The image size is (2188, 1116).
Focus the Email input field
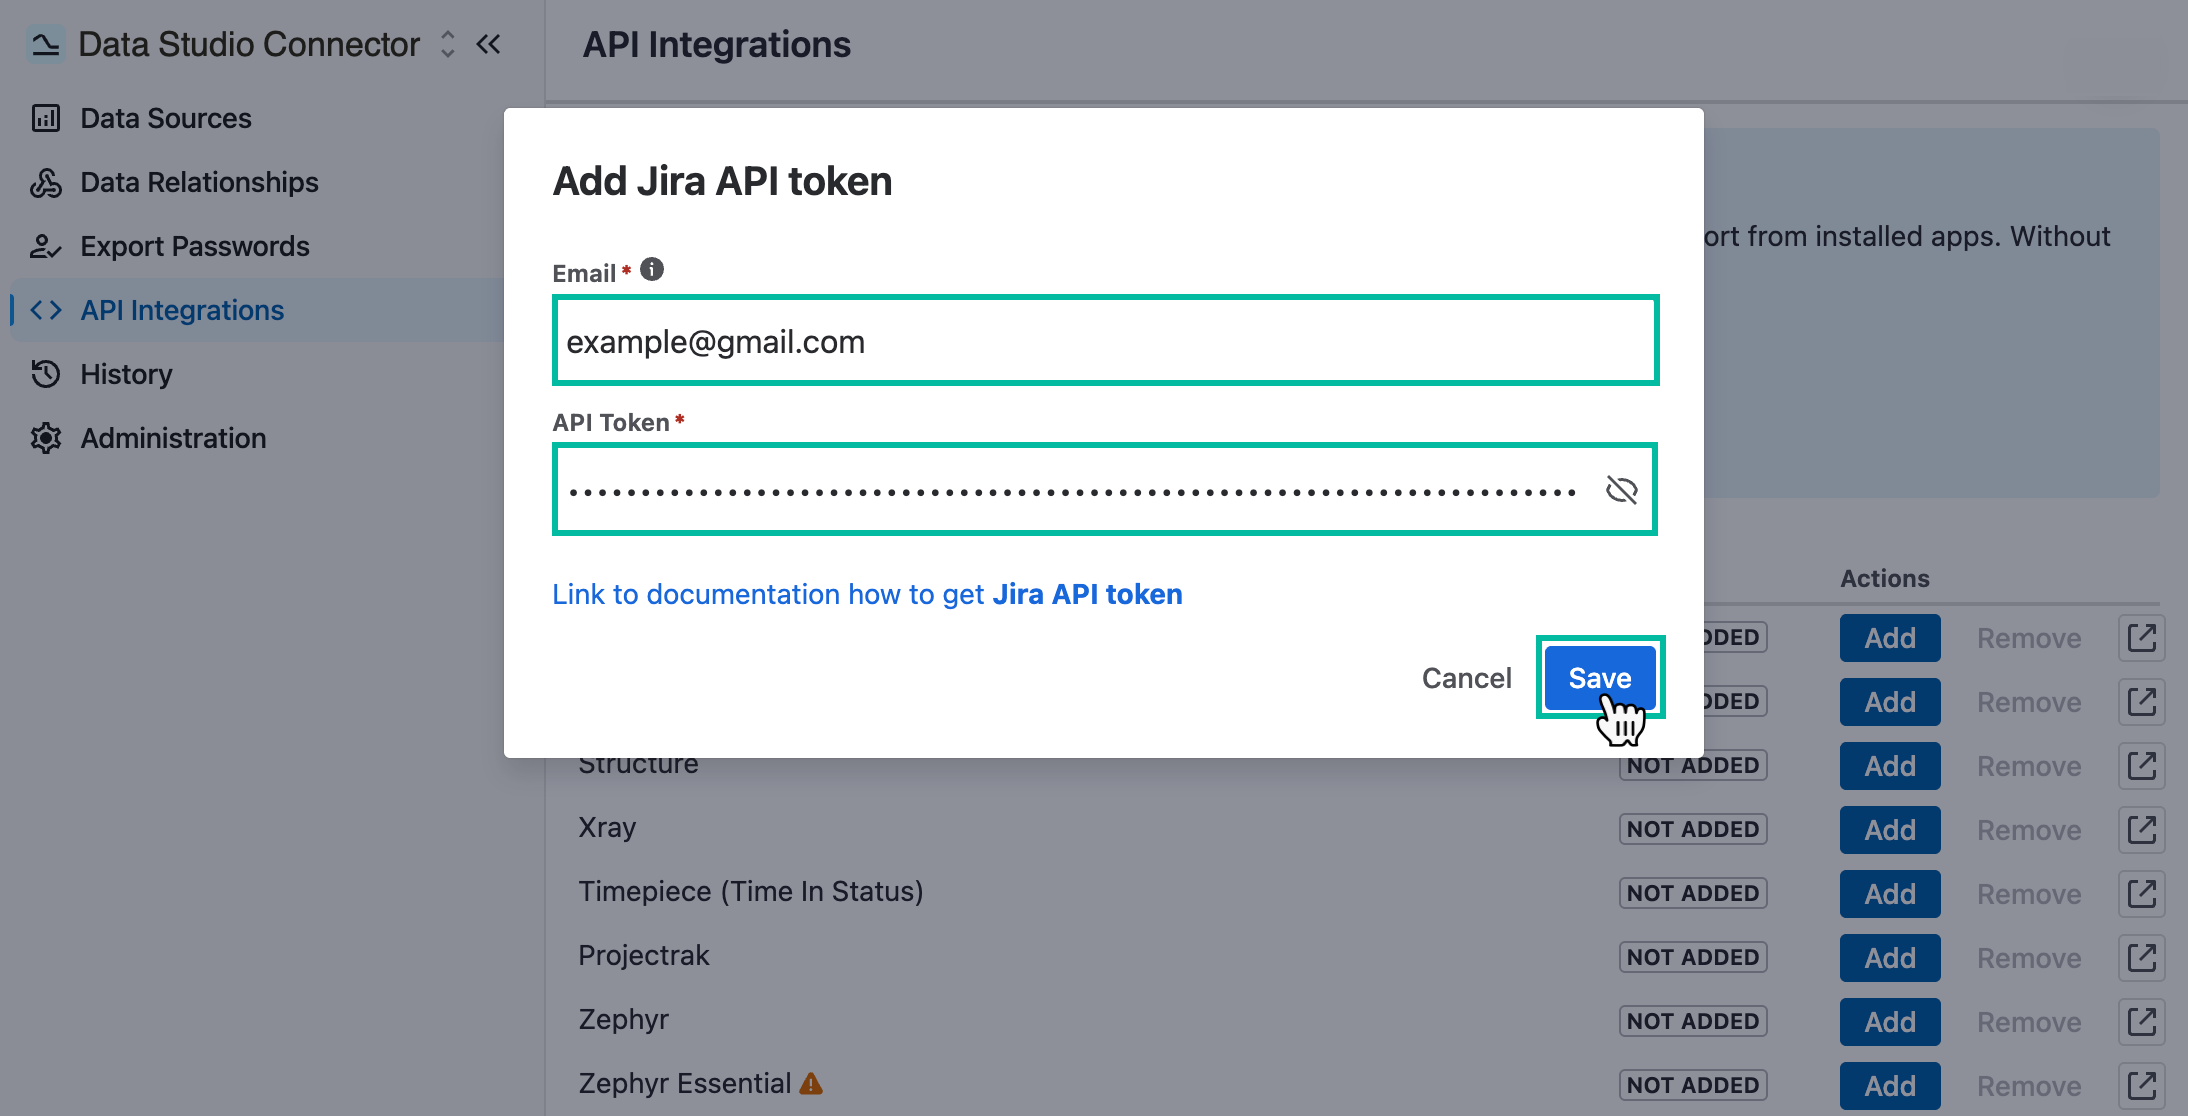click(x=1105, y=341)
